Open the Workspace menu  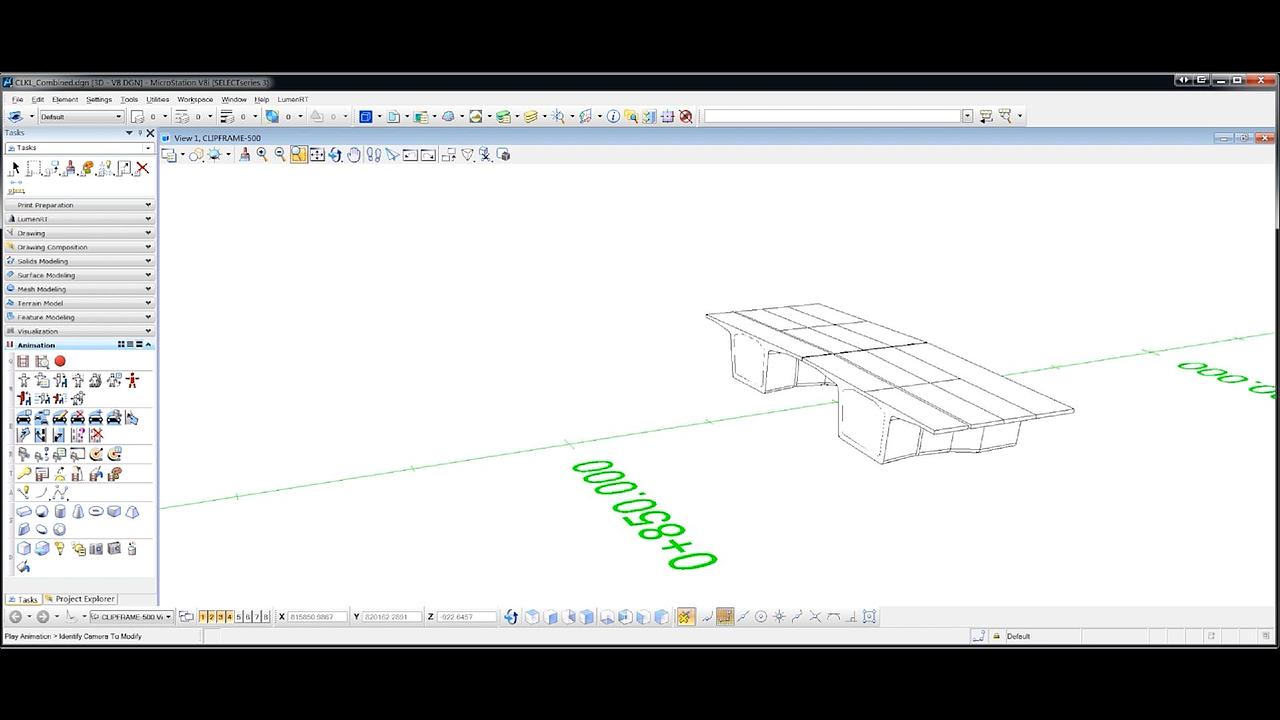tap(195, 100)
